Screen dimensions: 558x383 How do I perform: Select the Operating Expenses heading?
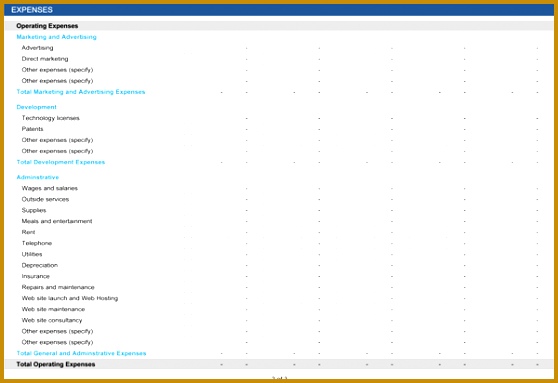(x=47, y=26)
